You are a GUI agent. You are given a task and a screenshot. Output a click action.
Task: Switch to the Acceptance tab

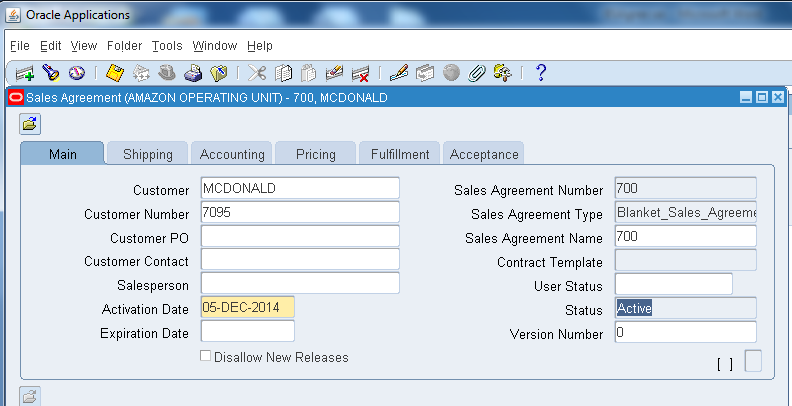(x=483, y=154)
